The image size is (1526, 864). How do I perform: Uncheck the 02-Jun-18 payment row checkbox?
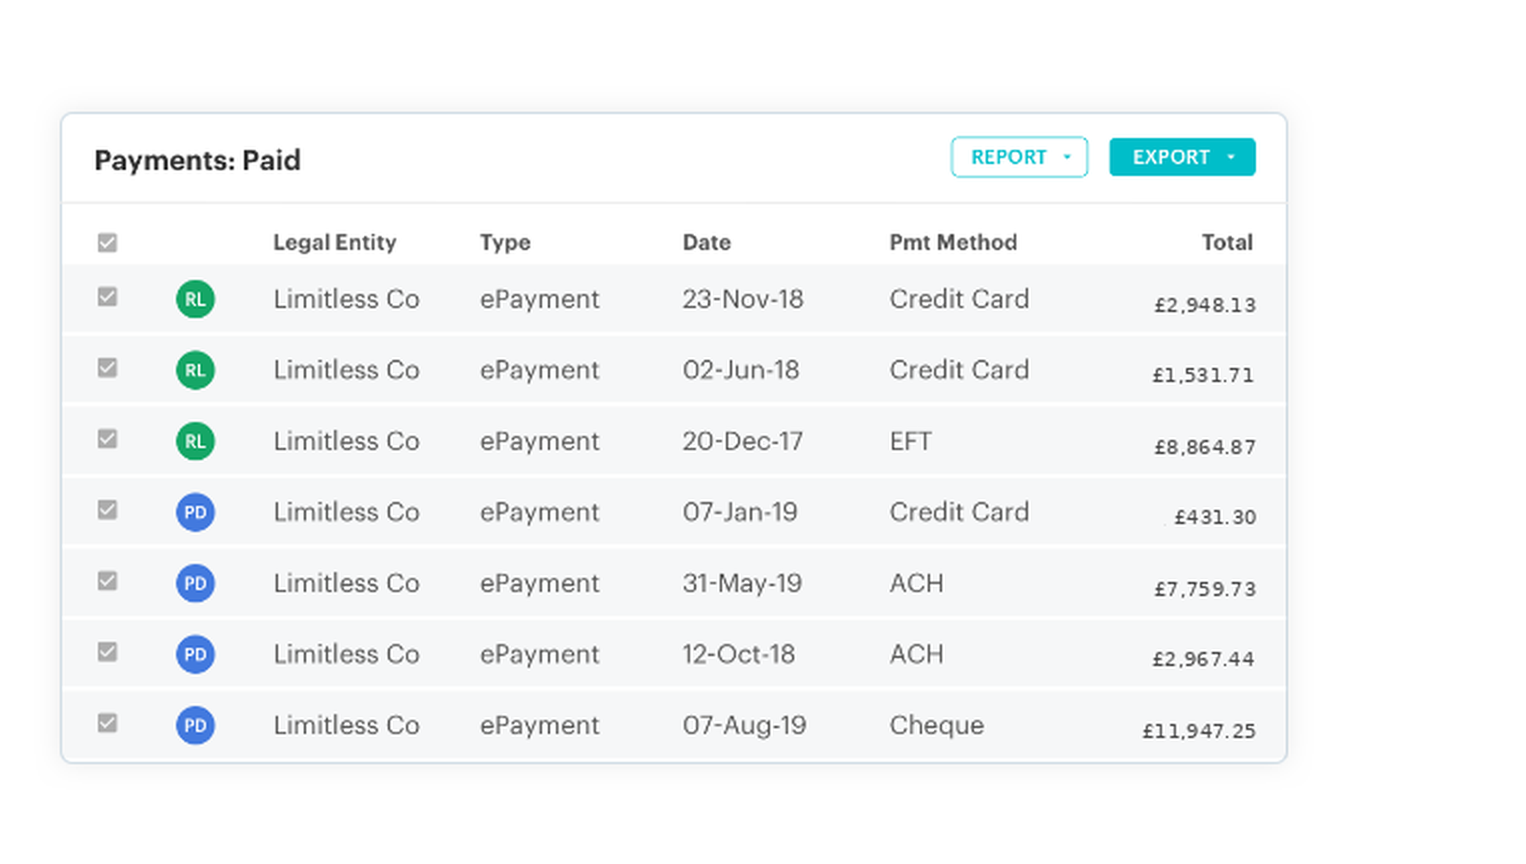107,368
